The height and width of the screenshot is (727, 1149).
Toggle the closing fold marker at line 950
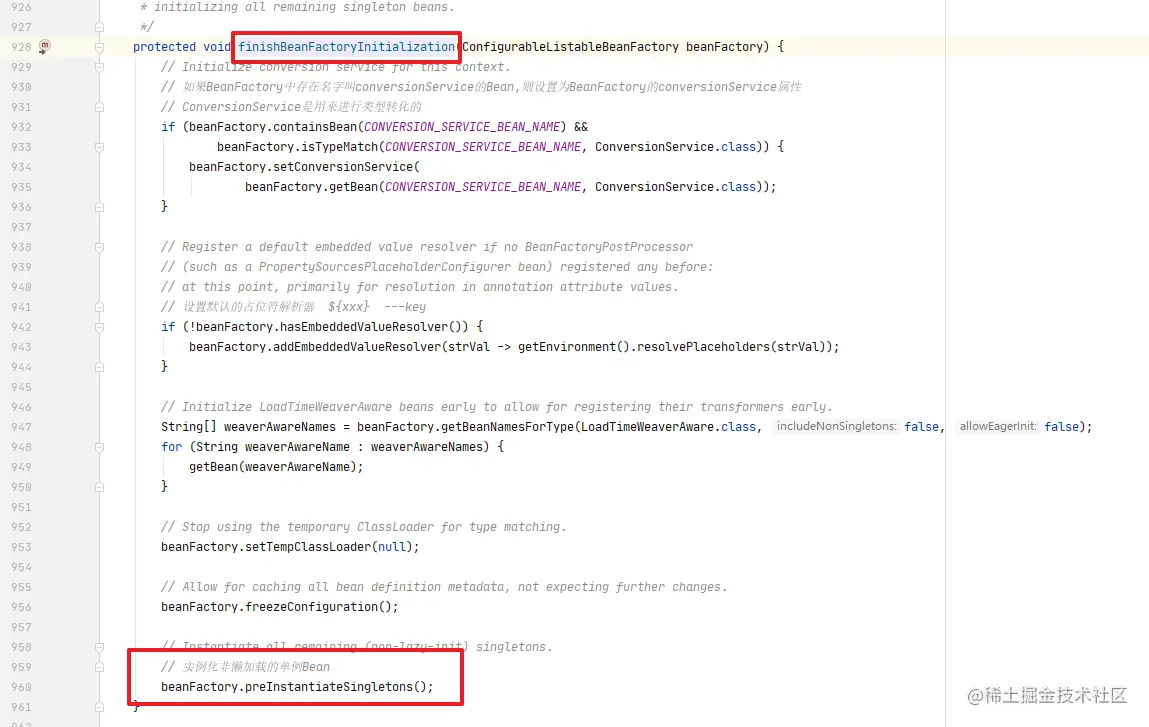[99, 487]
